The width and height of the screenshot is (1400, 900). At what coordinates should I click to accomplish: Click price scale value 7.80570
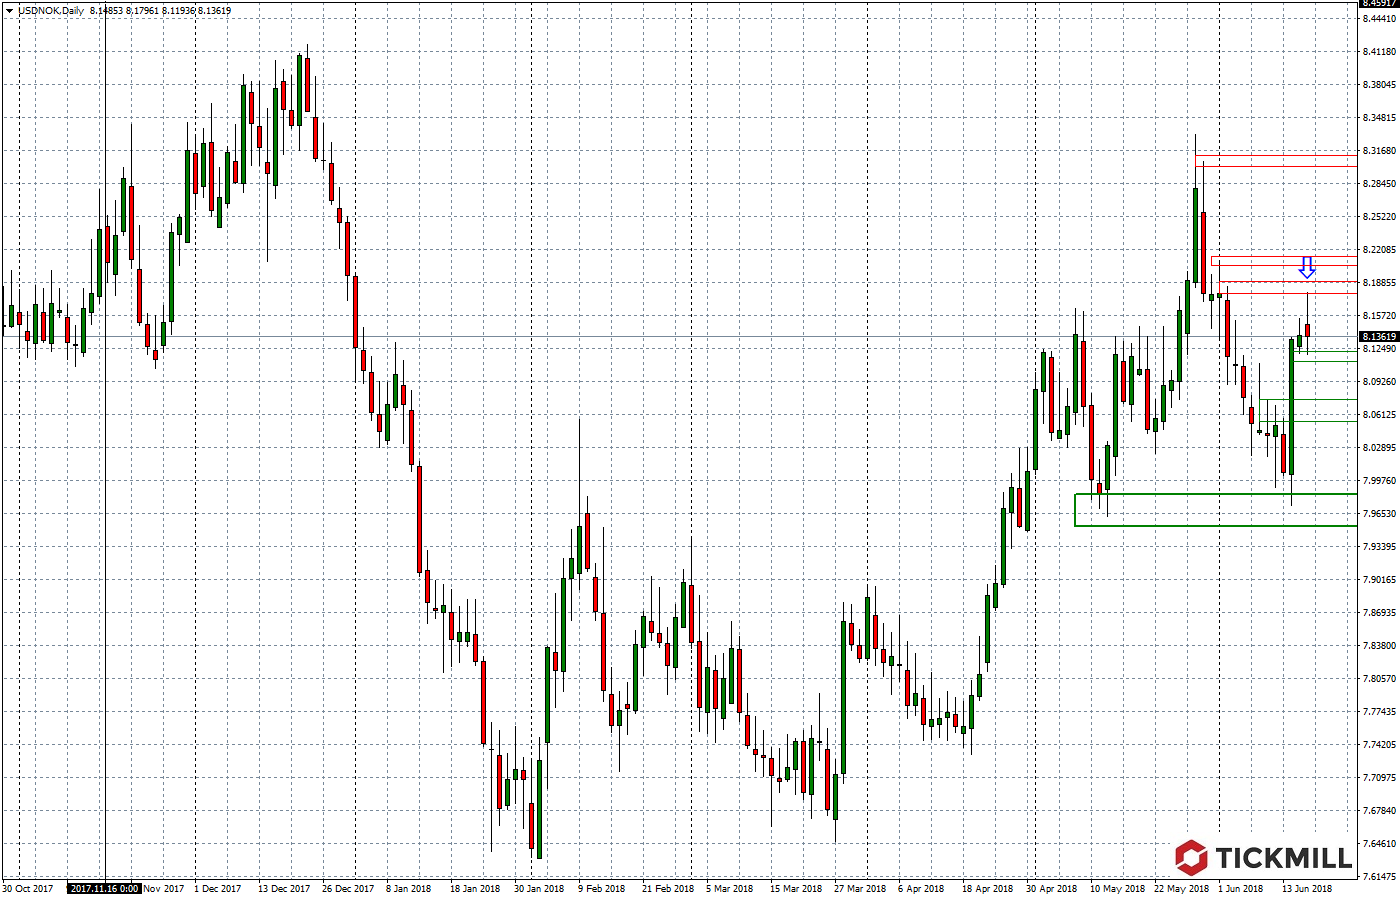1379,679
